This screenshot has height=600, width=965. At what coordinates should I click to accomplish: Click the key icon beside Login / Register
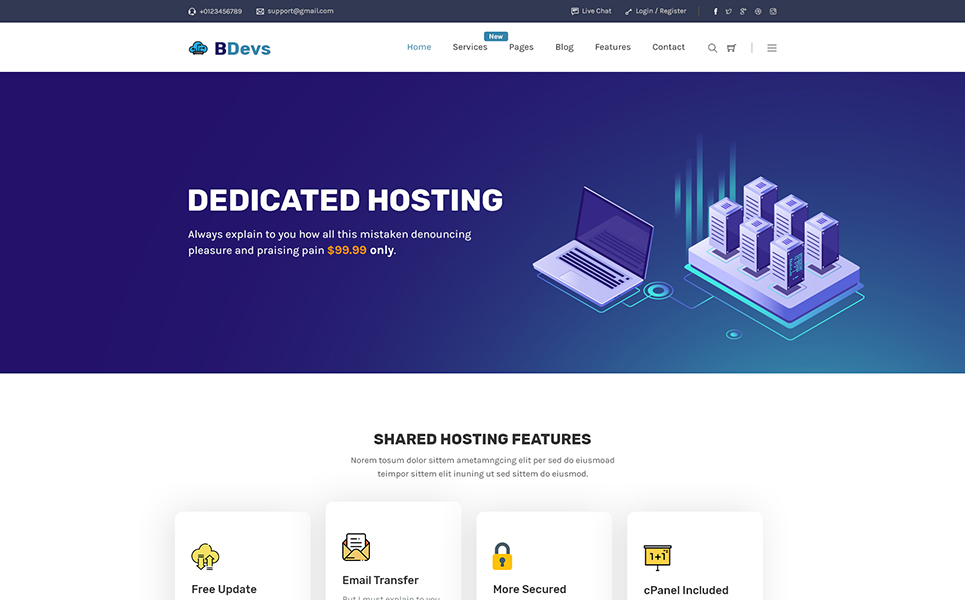click(x=628, y=12)
